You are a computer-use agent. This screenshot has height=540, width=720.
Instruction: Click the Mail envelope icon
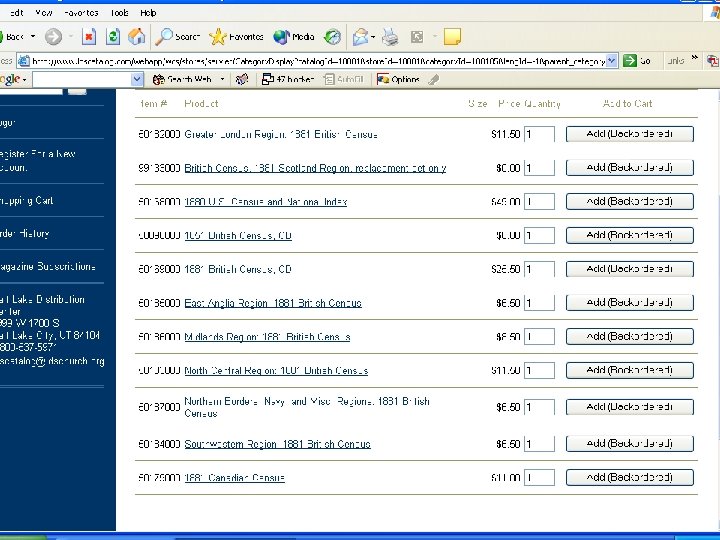[360, 37]
